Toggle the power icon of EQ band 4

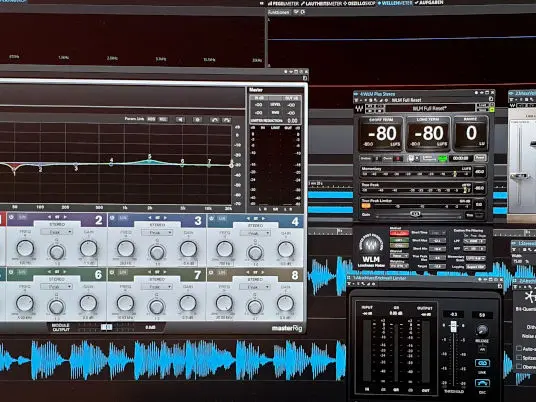212,218
